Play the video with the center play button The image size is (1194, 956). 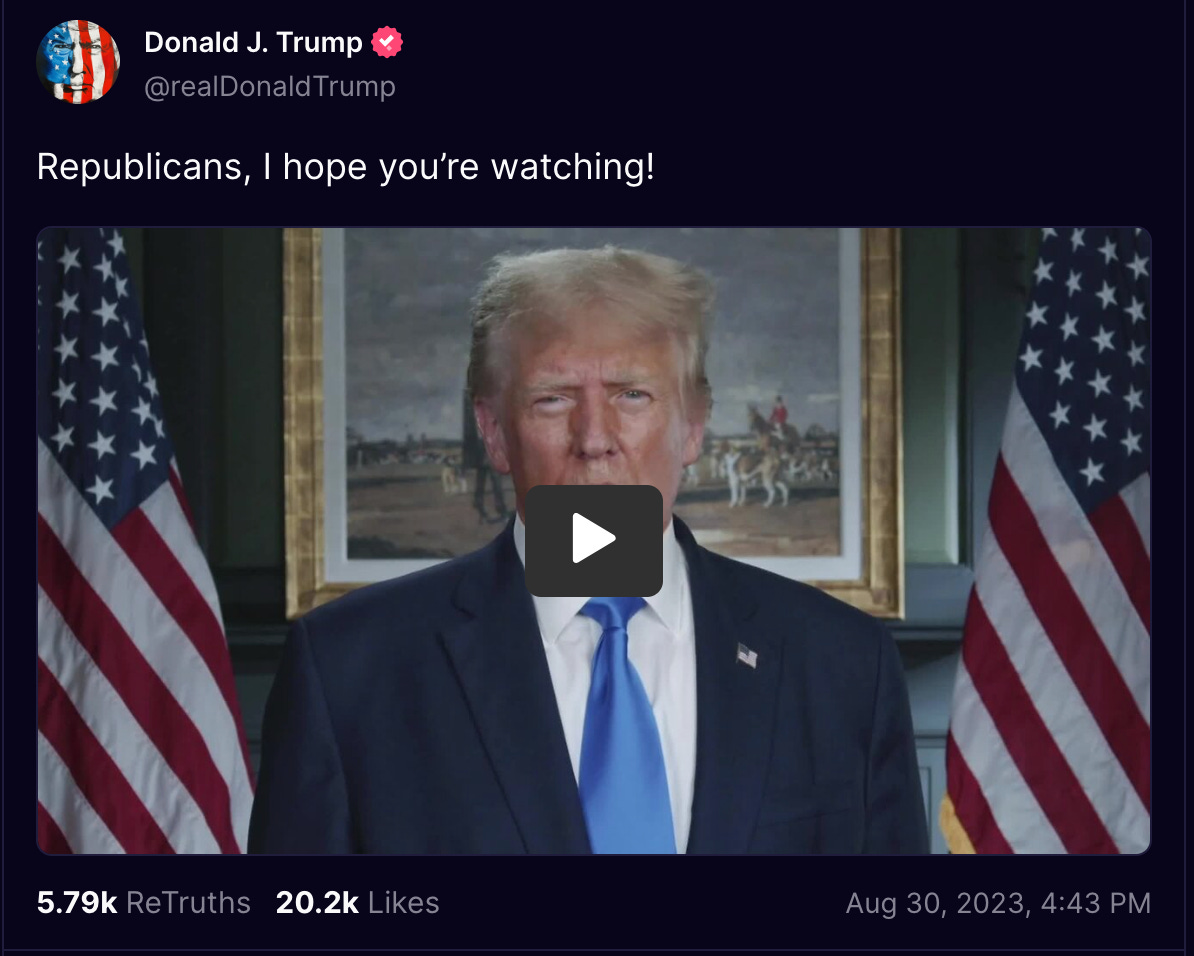coord(594,540)
